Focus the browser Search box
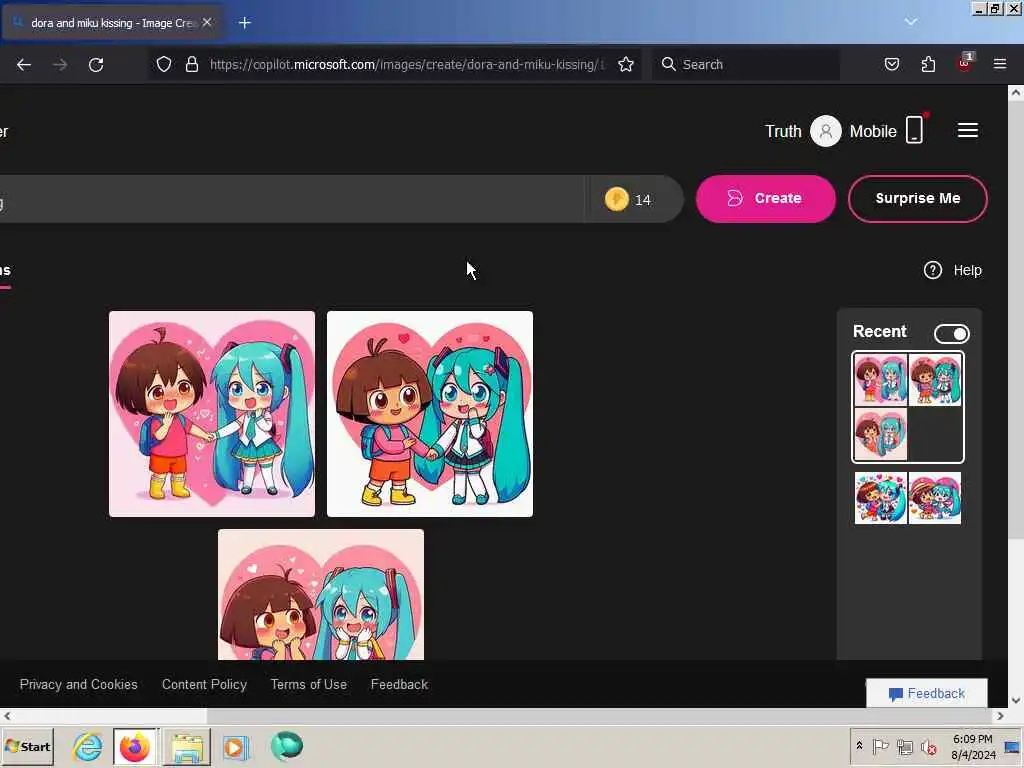This screenshot has width=1024, height=768. pyautogui.click(x=746, y=64)
